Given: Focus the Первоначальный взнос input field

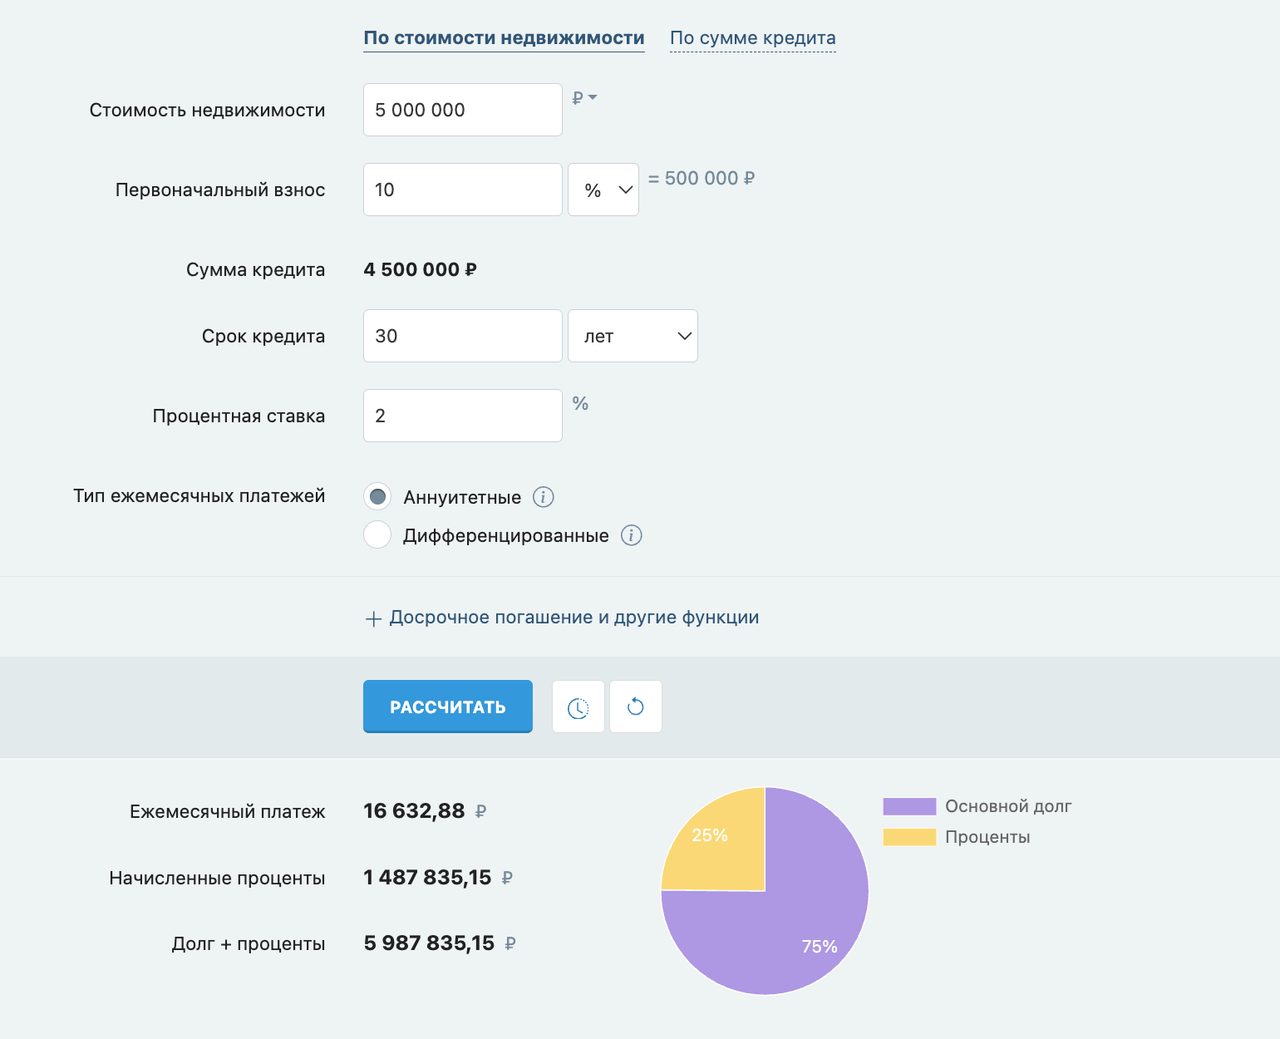Looking at the screenshot, I should point(462,190).
